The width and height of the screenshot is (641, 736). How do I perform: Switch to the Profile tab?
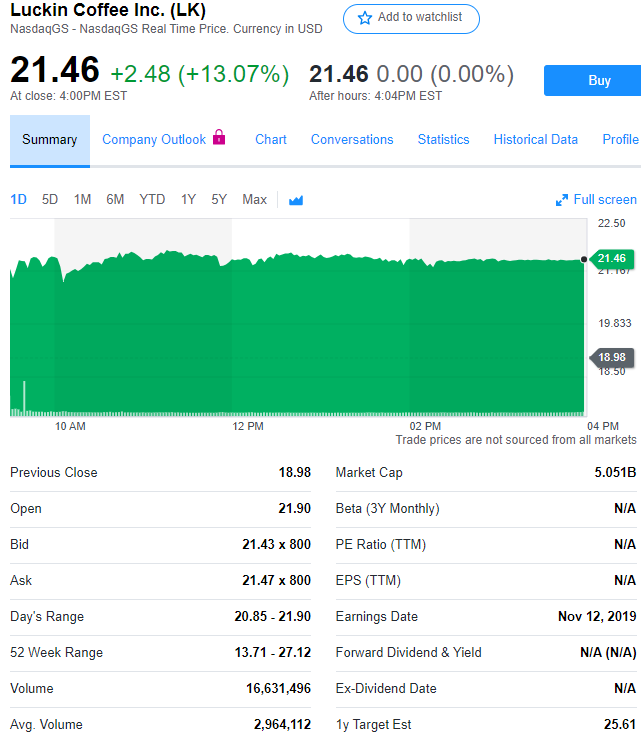620,139
